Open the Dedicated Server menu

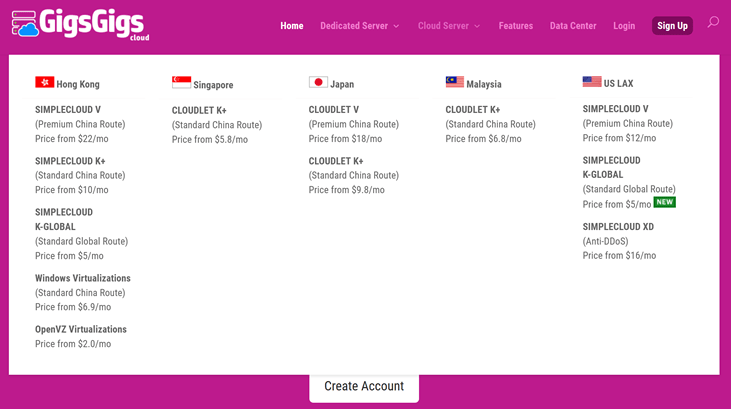pos(354,26)
